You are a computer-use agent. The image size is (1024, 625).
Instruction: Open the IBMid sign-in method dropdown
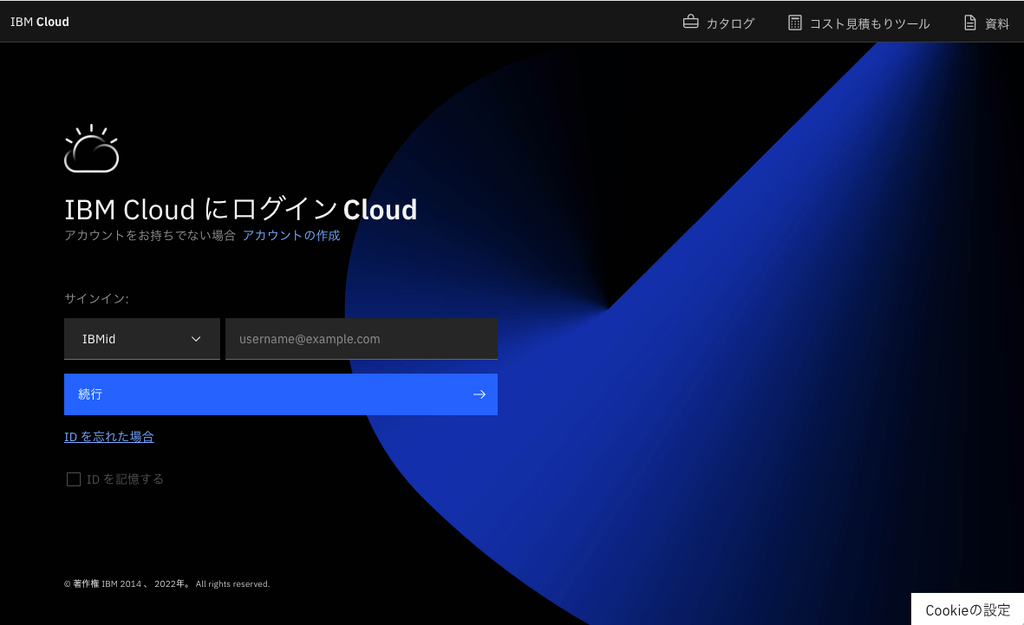(141, 339)
